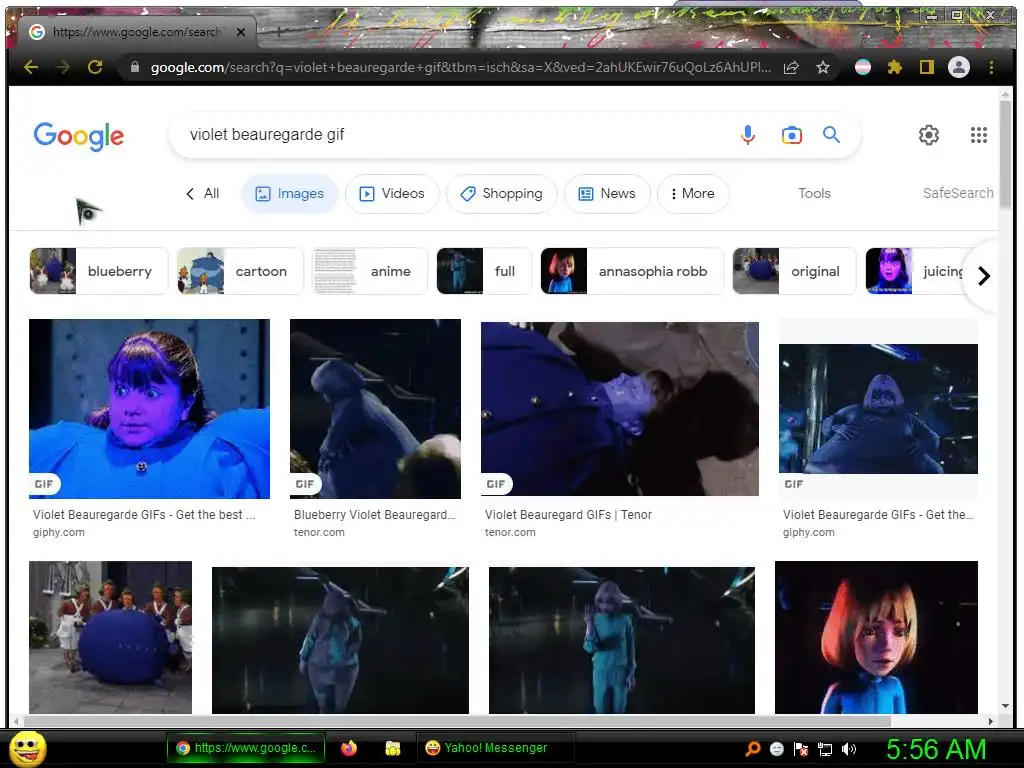Switch to All results
The image size is (1024, 768).
coord(203,193)
